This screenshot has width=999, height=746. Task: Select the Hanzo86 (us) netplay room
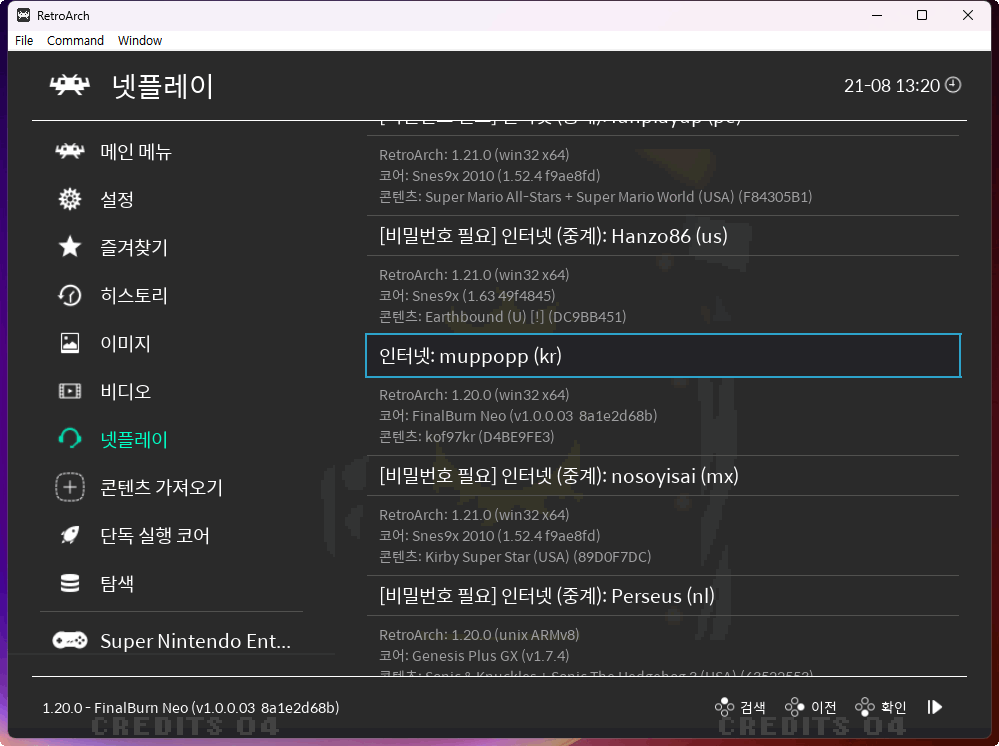tap(663, 236)
